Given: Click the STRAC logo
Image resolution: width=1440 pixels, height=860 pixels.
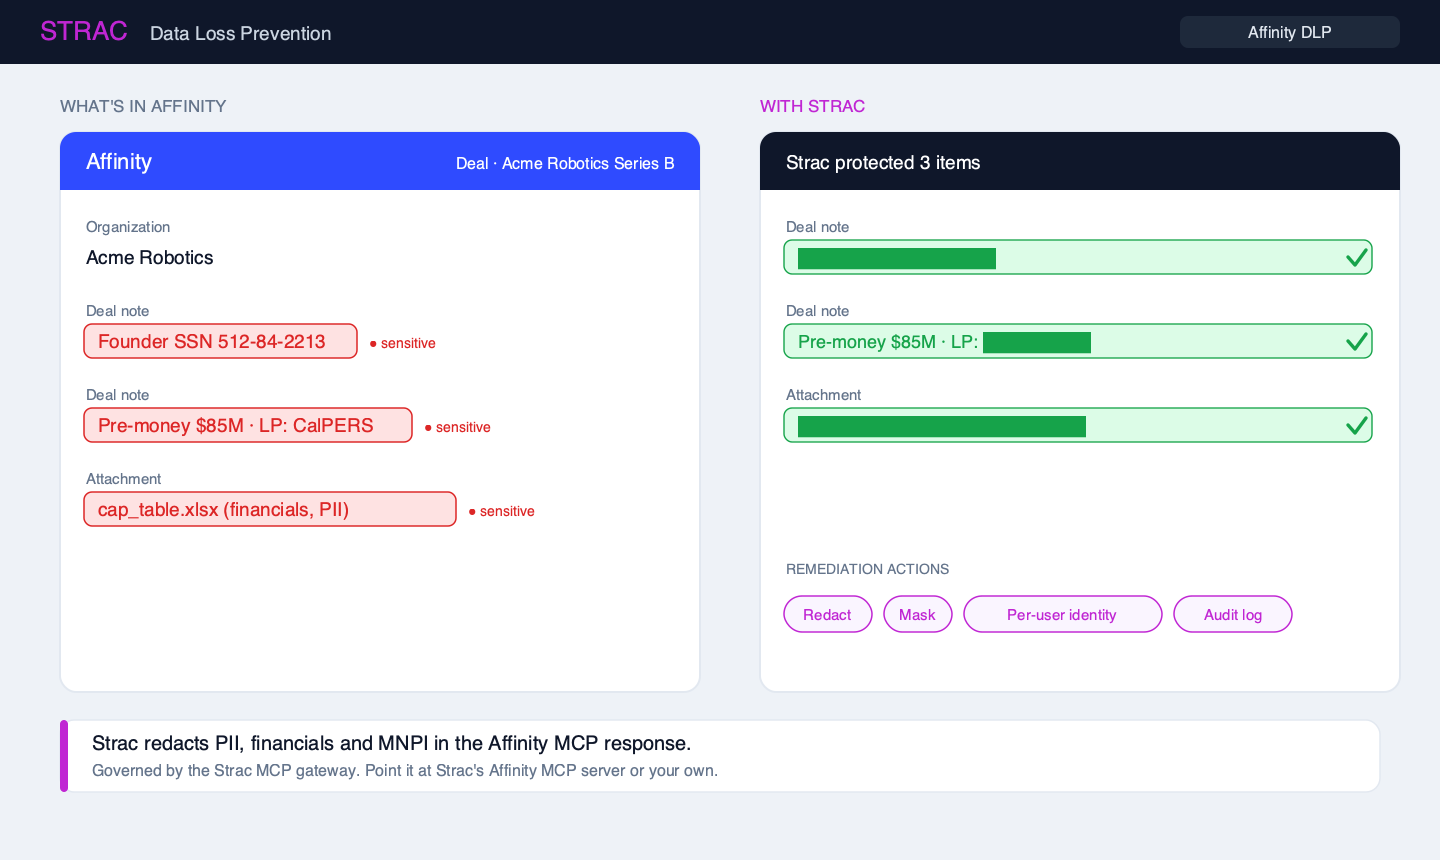Looking at the screenshot, I should (x=84, y=31).
